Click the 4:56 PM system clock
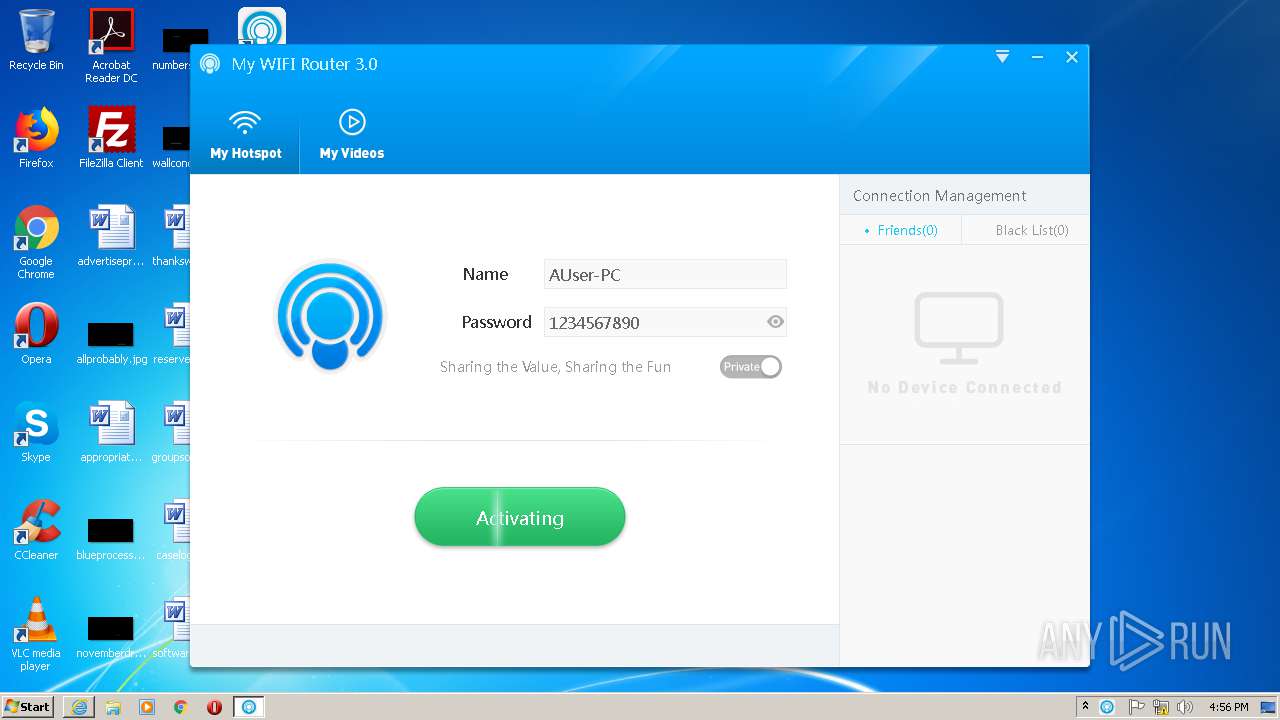 (1228, 707)
